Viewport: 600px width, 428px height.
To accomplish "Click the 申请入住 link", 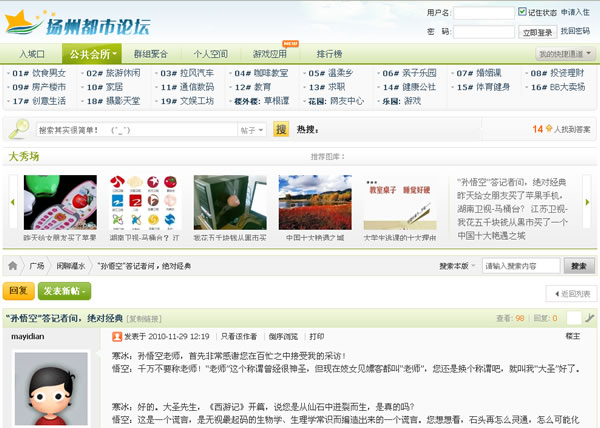I will coord(575,12).
